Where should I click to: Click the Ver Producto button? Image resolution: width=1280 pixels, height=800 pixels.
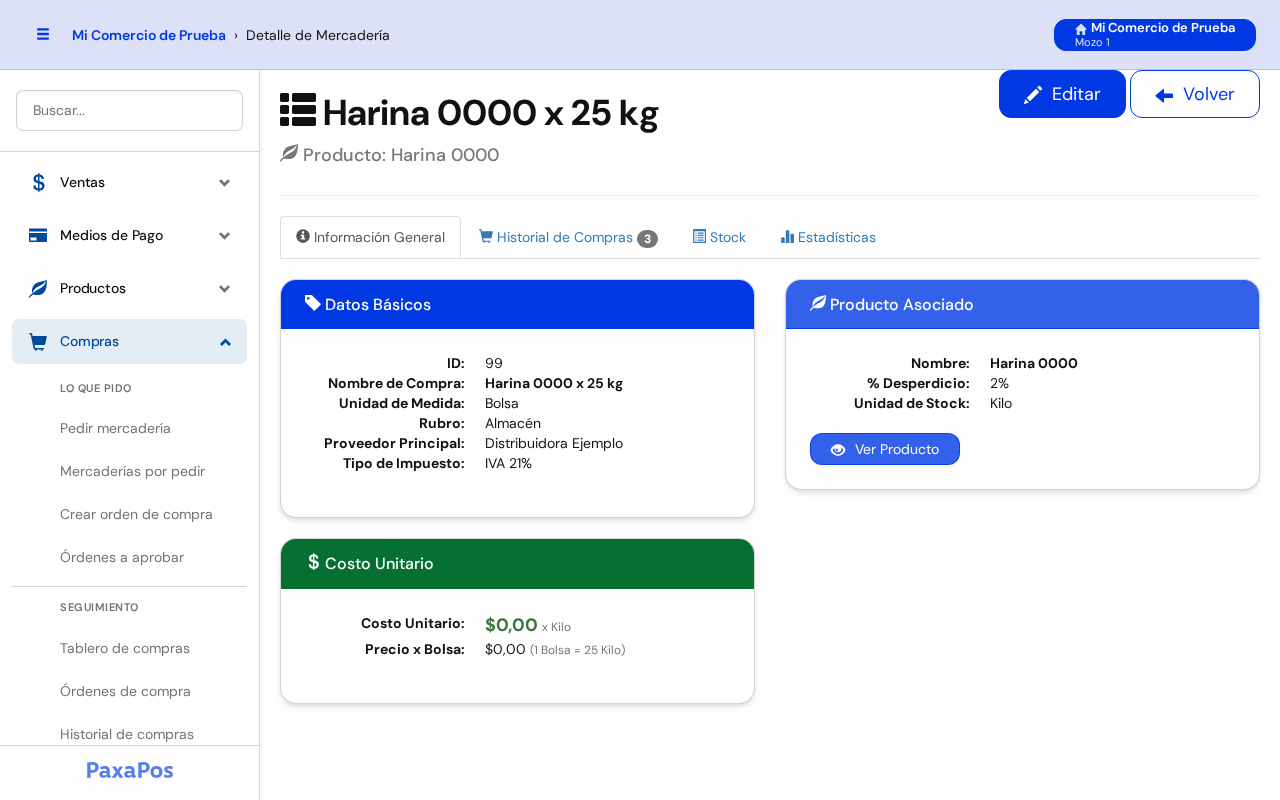pos(885,449)
